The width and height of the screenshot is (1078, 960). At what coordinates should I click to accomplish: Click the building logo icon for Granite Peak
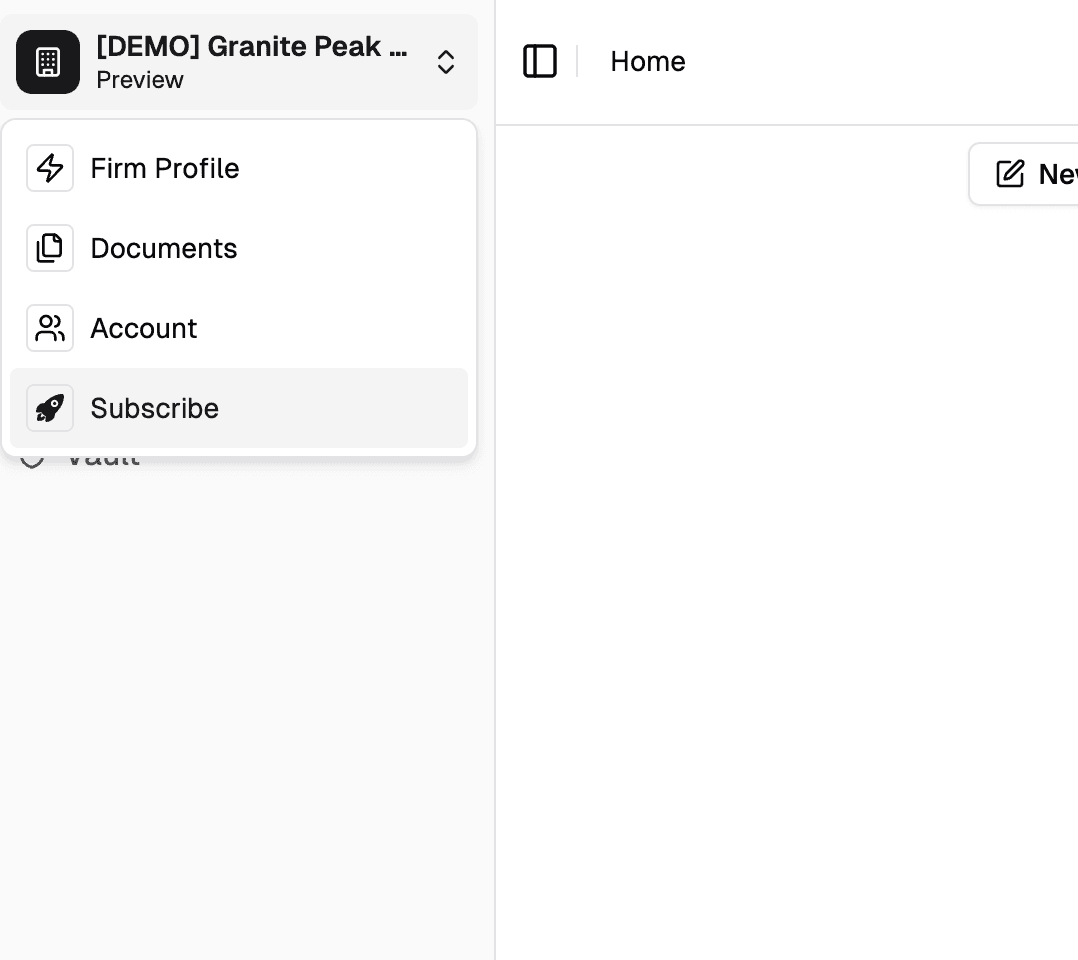[x=48, y=62]
